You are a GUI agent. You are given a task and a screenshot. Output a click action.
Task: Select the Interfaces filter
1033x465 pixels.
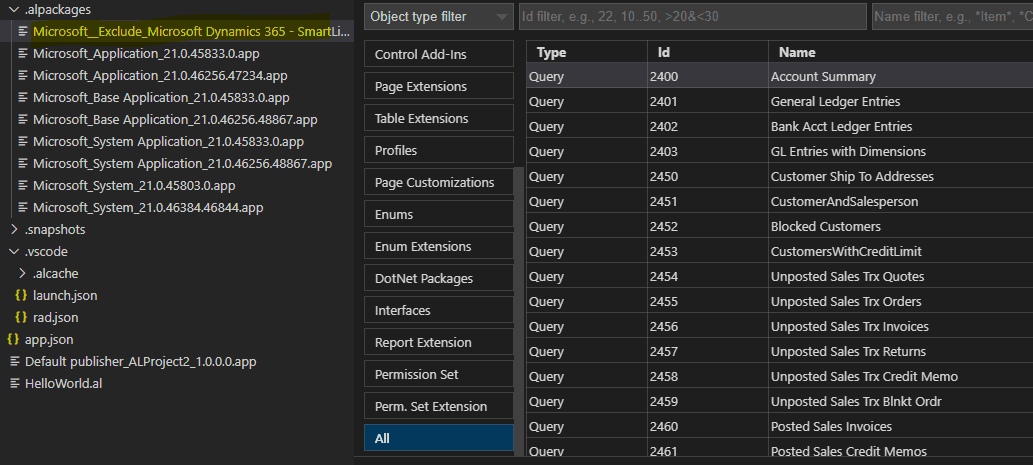(439, 310)
